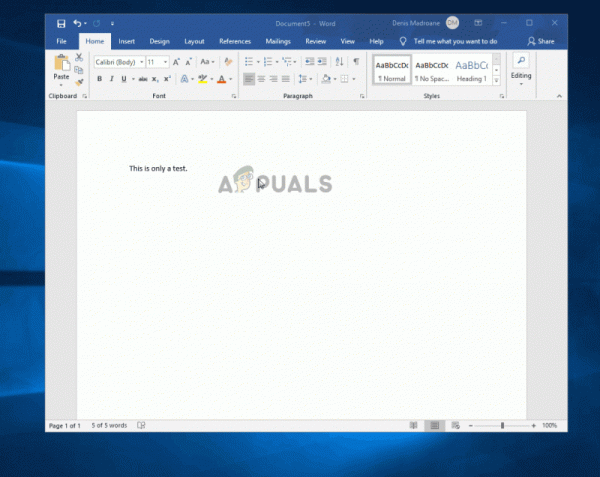Click the Share button
600x477 pixels.
pyautogui.click(x=541, y=41)
